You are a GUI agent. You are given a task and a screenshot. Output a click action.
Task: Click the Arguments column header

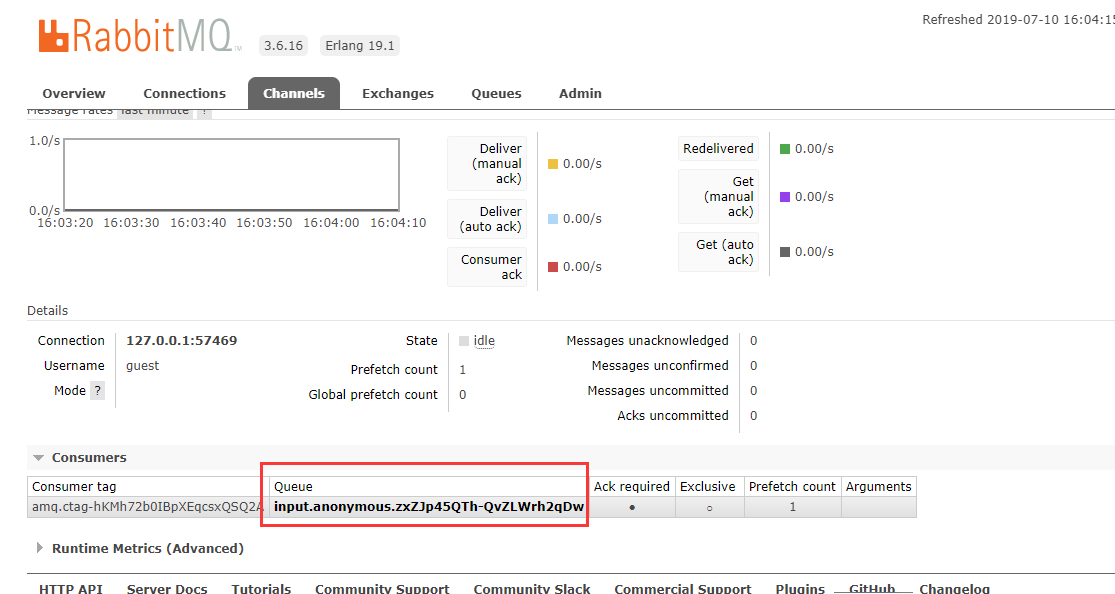[x=878, y=487]
